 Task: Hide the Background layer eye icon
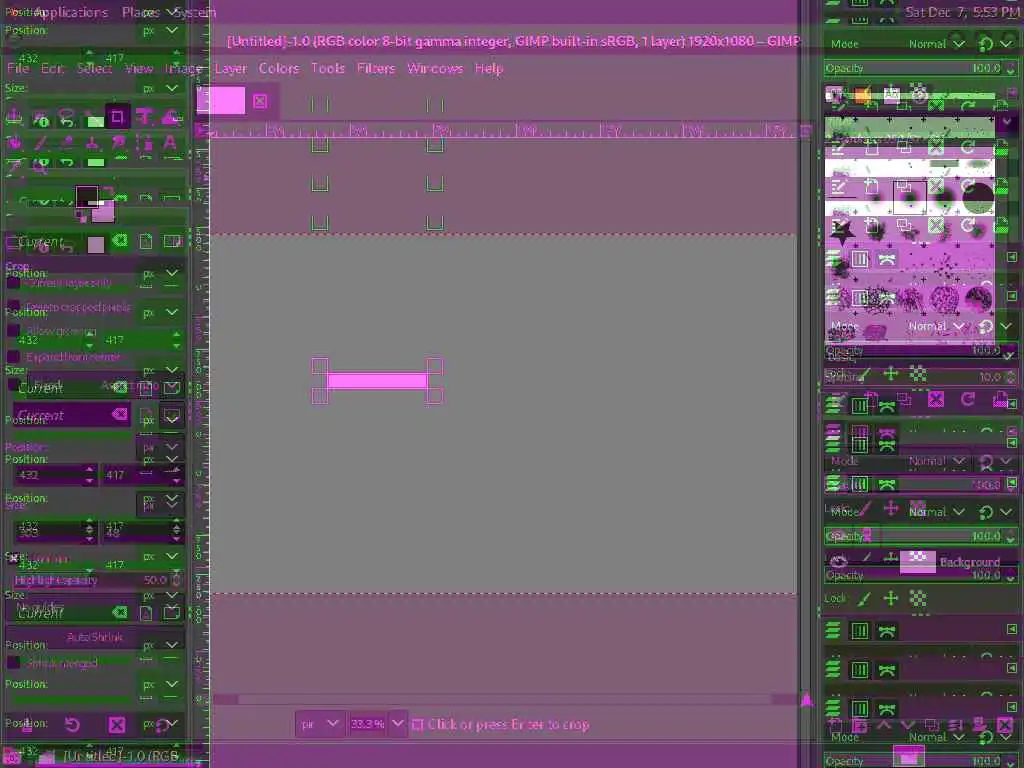click(839, 561)
